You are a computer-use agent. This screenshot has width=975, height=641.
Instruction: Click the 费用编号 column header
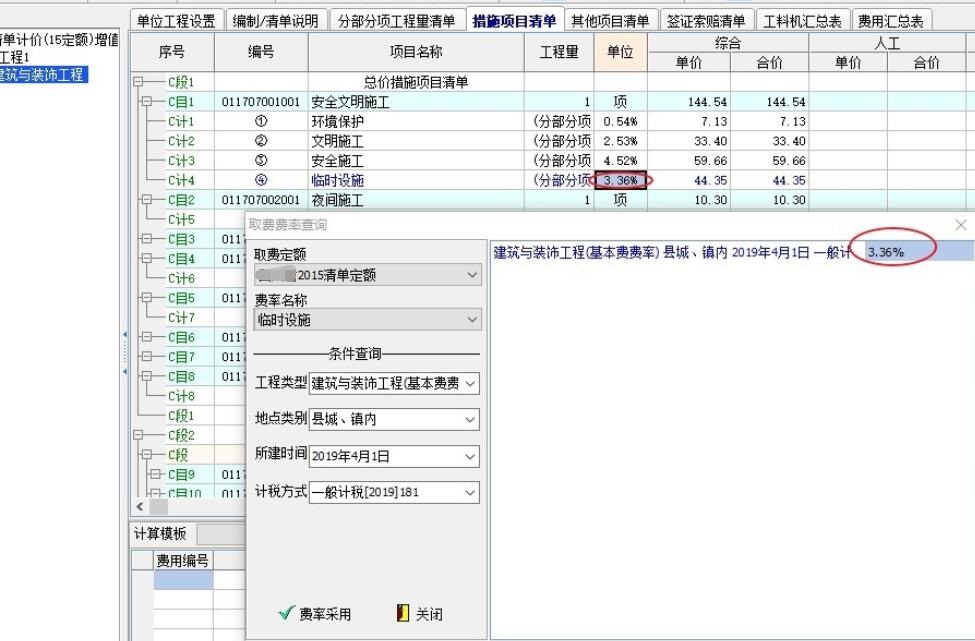(x=182, y=561)
